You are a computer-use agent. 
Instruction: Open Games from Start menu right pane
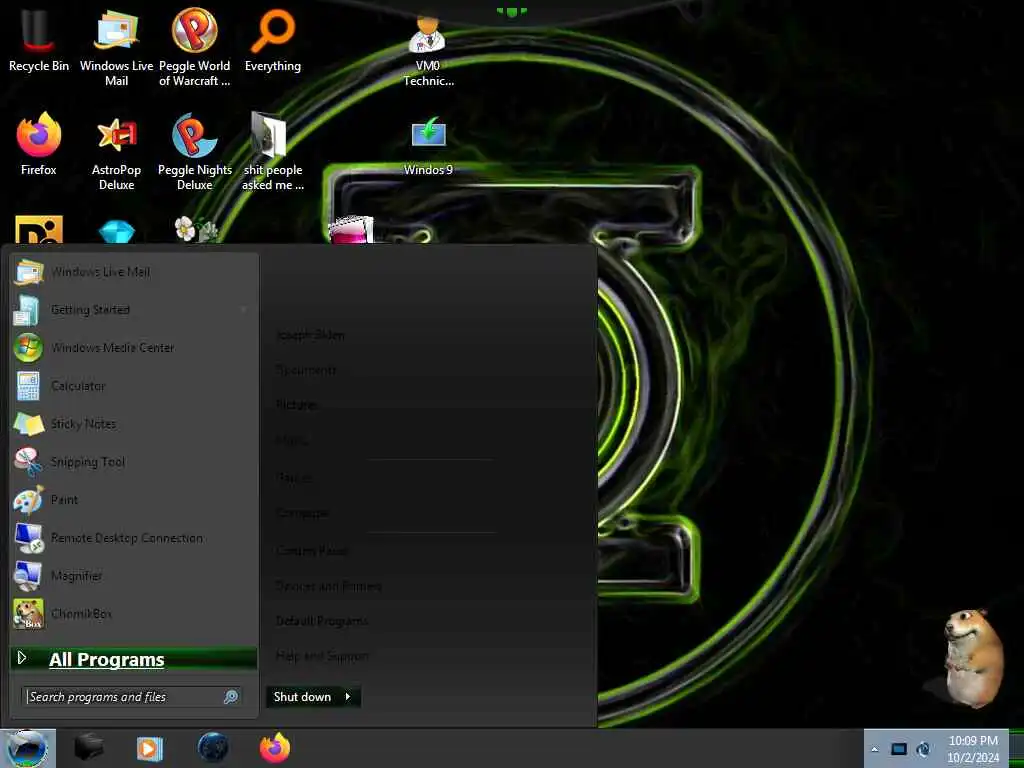(294, 477)
